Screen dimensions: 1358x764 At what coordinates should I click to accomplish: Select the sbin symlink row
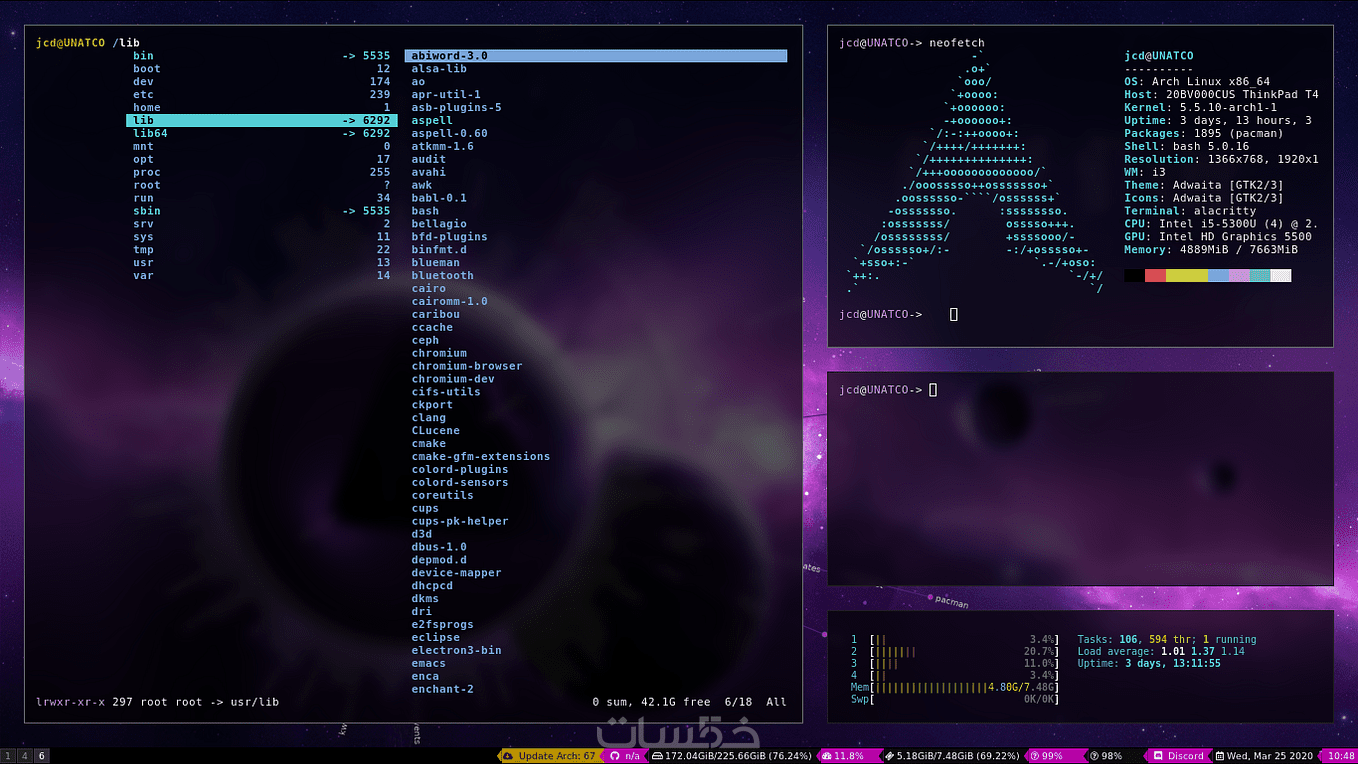[x=261, y=211]
